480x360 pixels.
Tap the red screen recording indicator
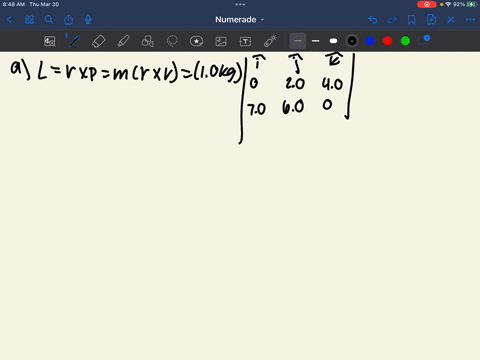click(426, 4)
